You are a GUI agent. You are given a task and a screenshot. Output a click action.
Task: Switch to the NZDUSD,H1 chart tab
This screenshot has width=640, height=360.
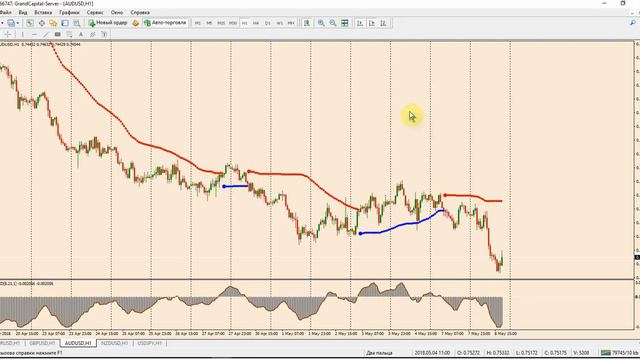(114, 343)
